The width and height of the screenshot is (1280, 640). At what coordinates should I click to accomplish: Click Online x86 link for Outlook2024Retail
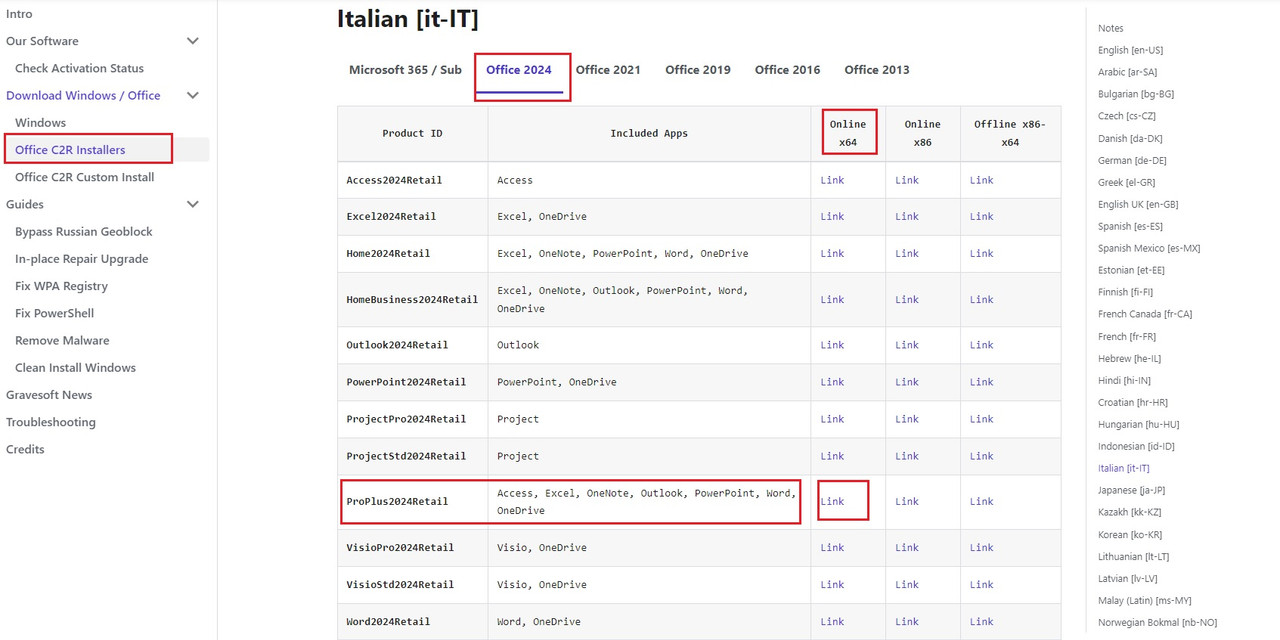pyautogui.click(x=907, y=345)
